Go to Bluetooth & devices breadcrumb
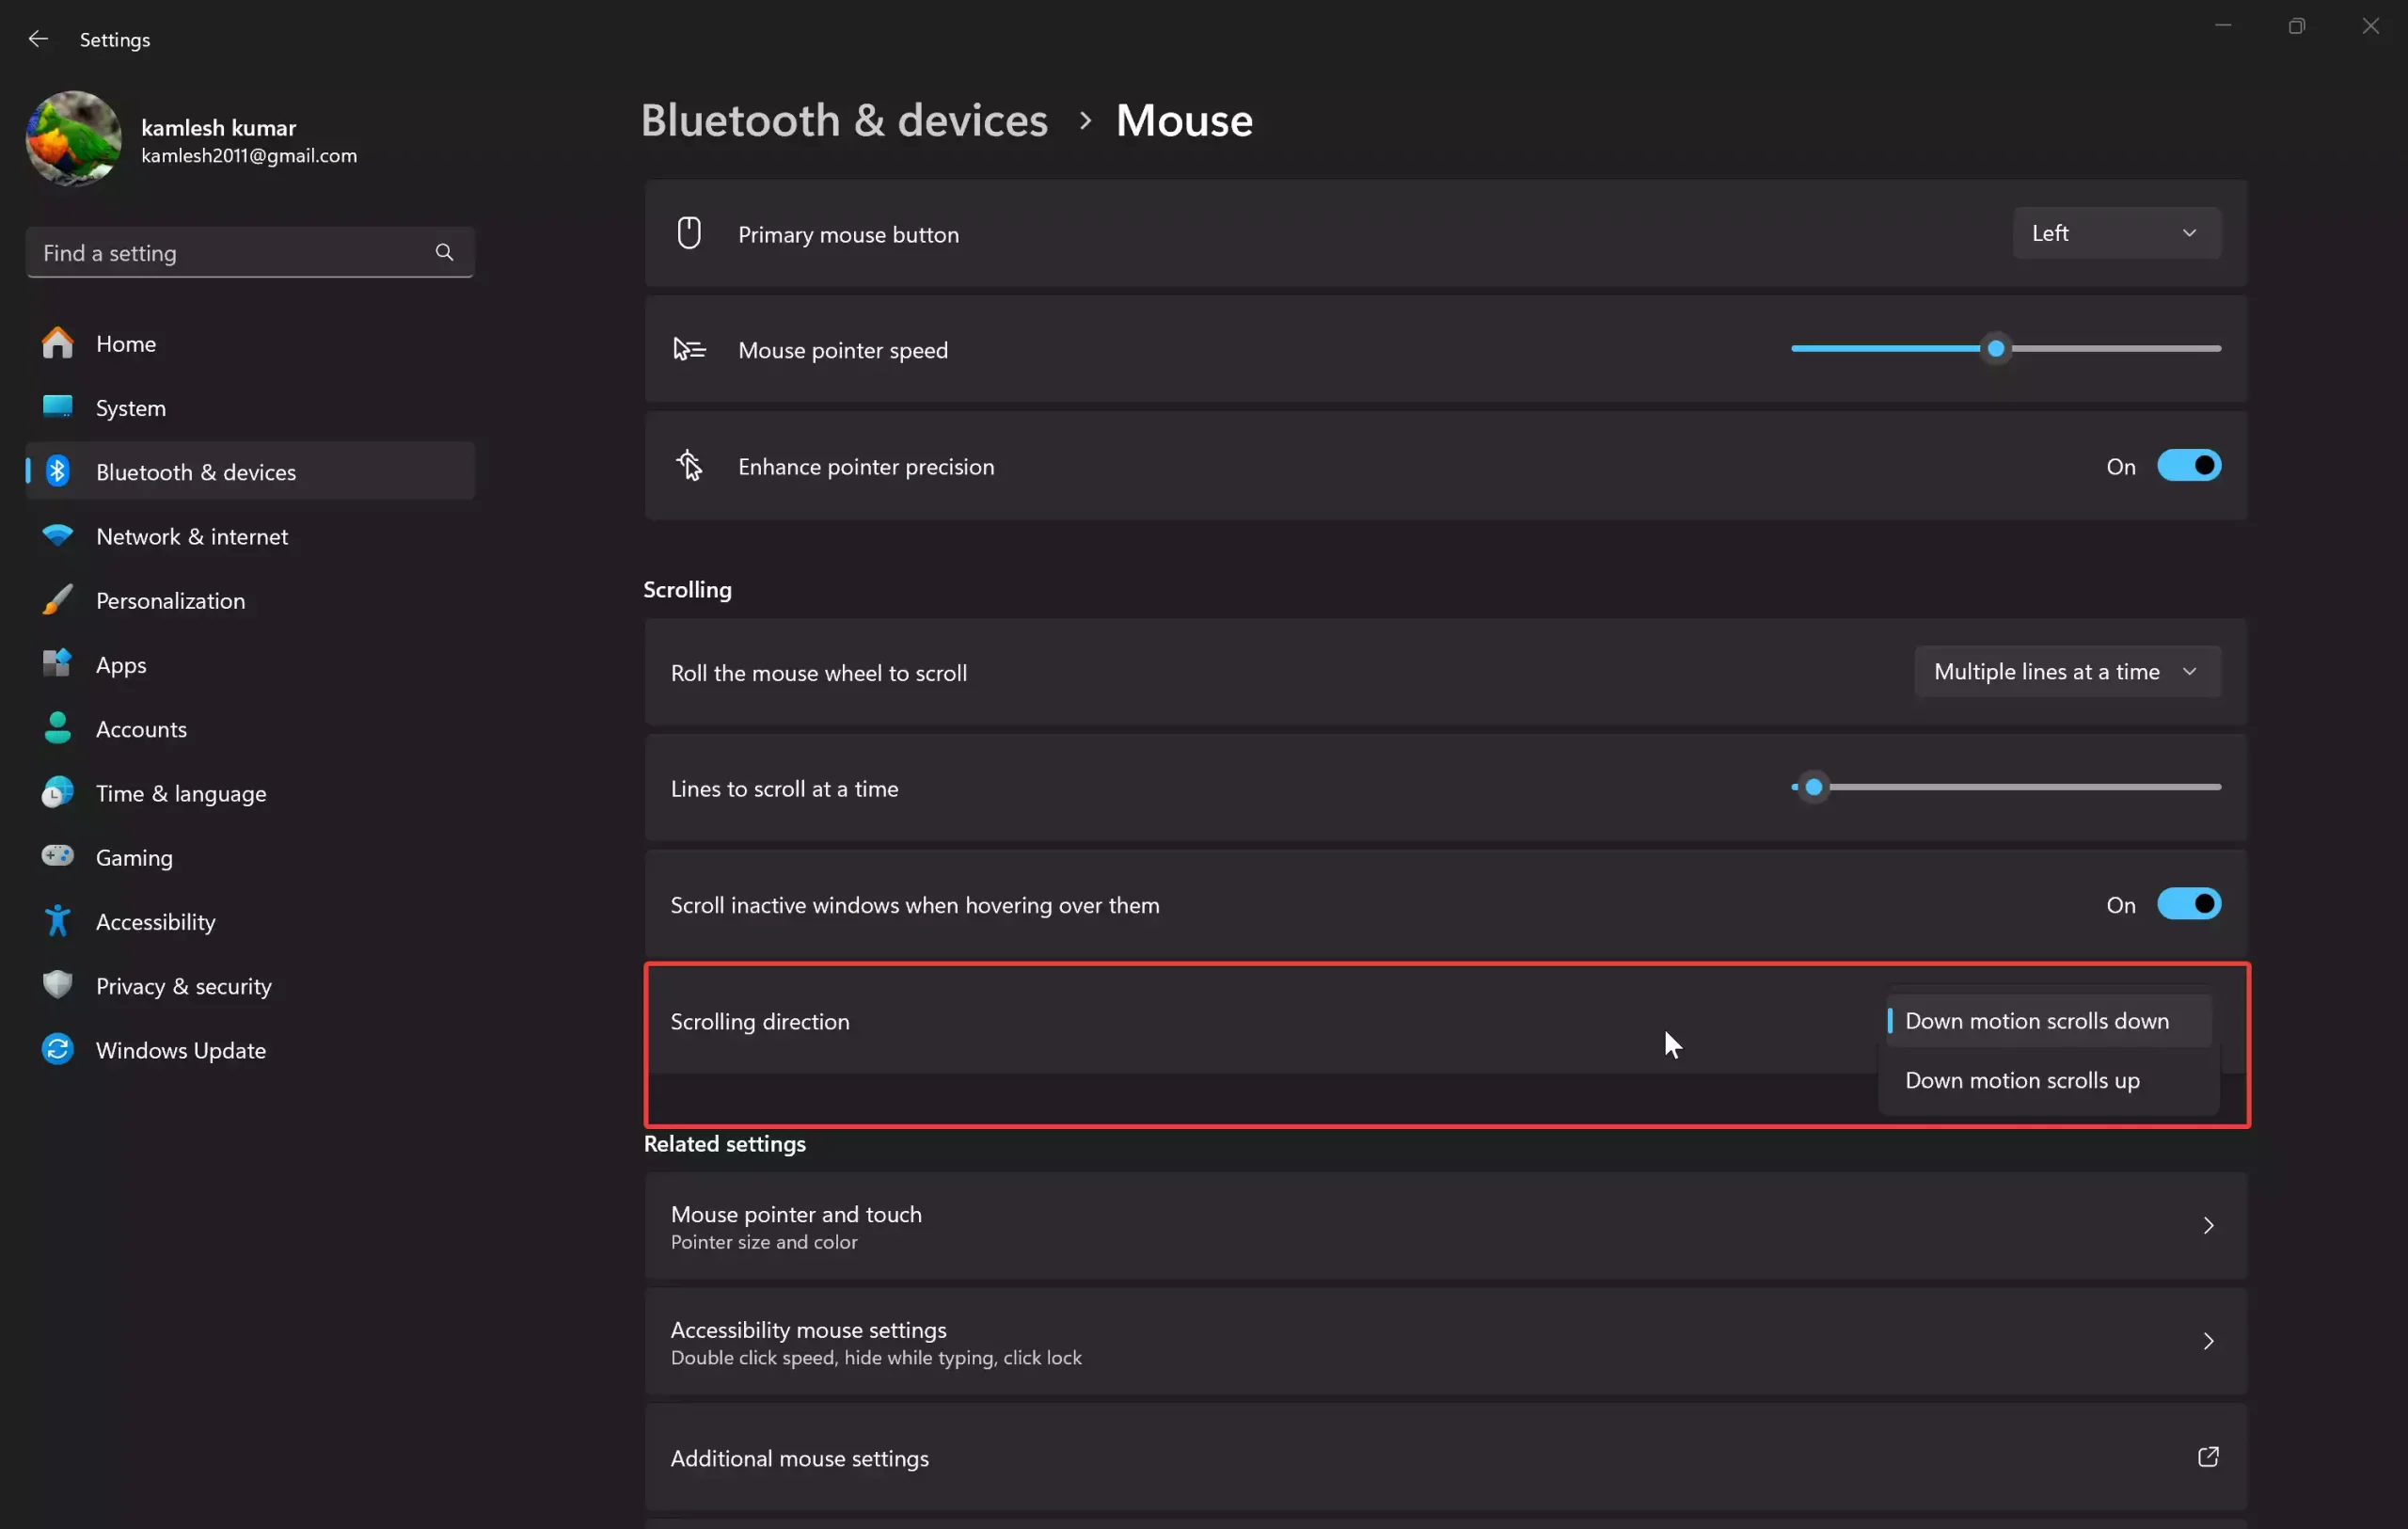Screen dimensions: 2408x1529 [843, 121]
